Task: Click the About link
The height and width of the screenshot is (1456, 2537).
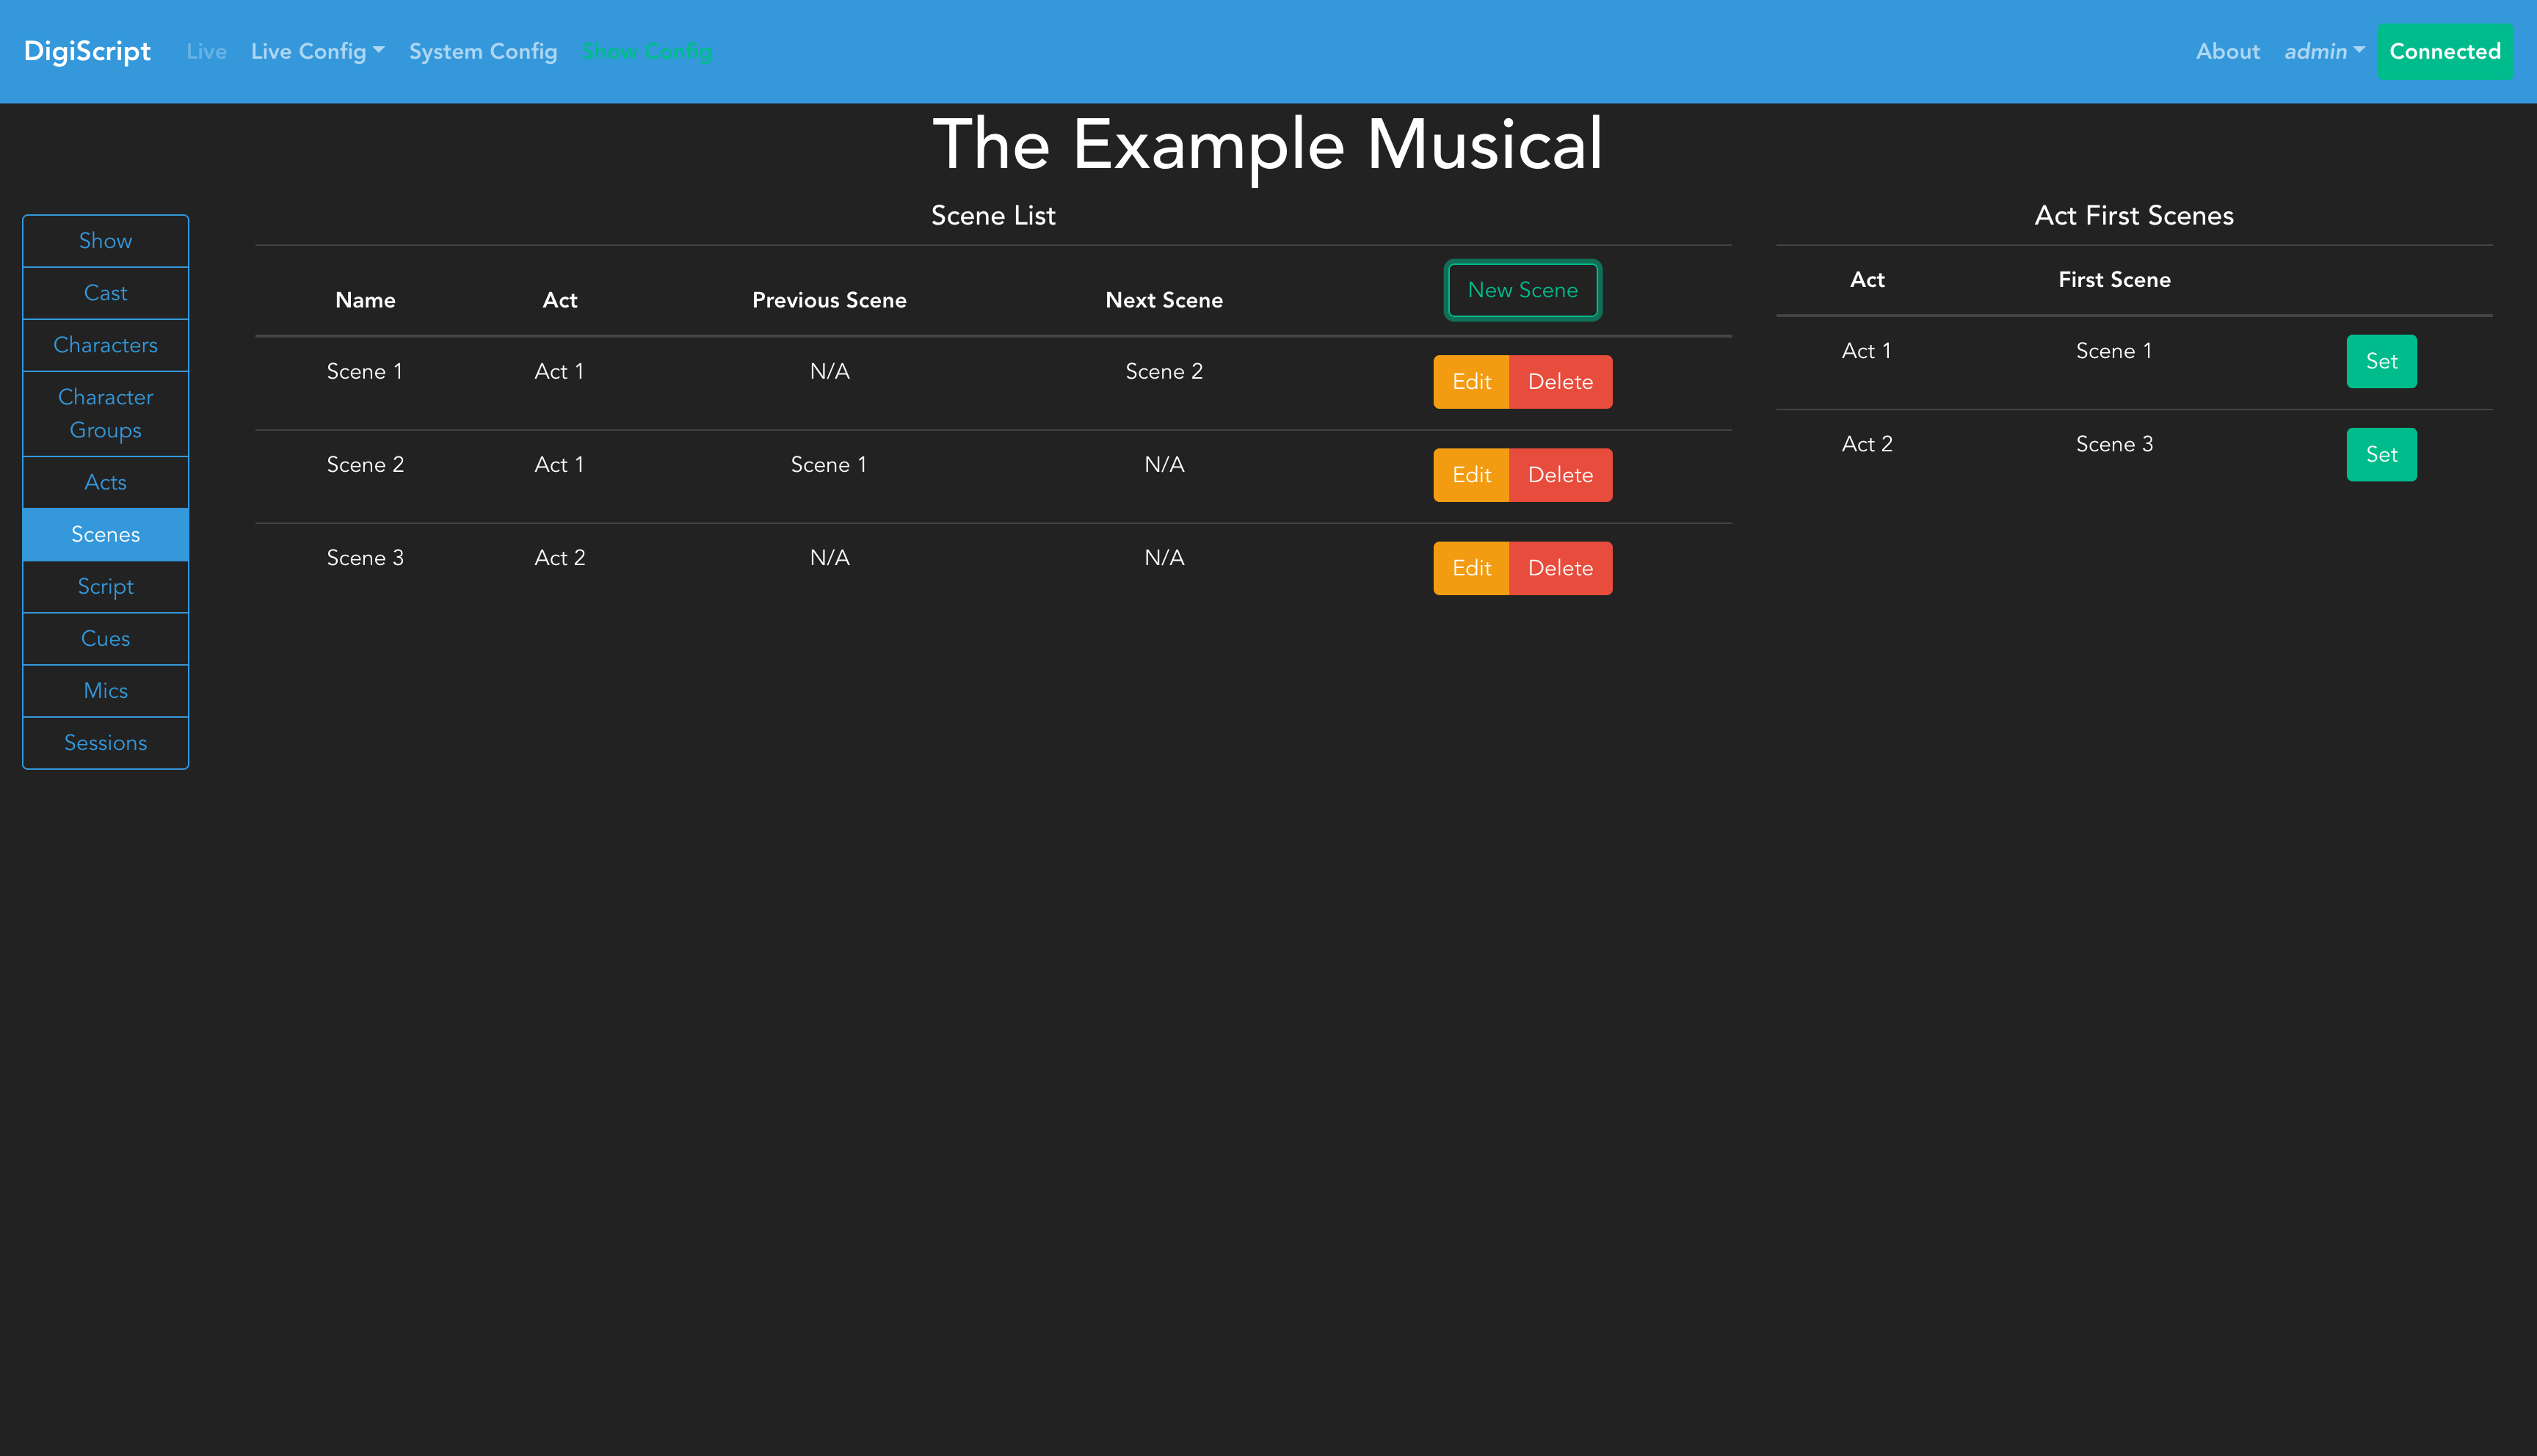Action: tap(2227, 51)
